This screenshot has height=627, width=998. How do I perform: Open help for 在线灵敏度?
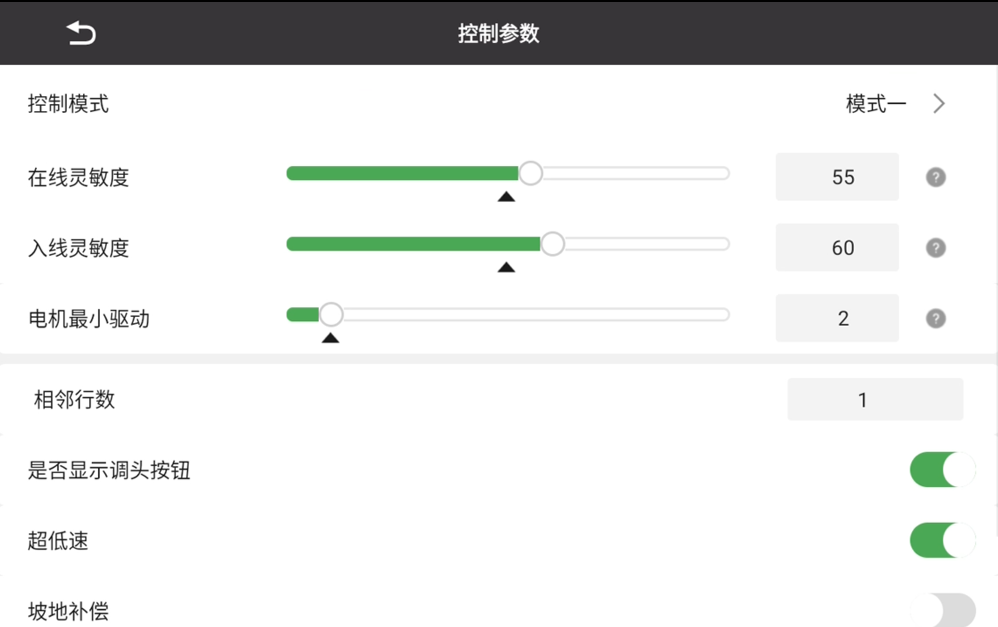coord(936,177)
